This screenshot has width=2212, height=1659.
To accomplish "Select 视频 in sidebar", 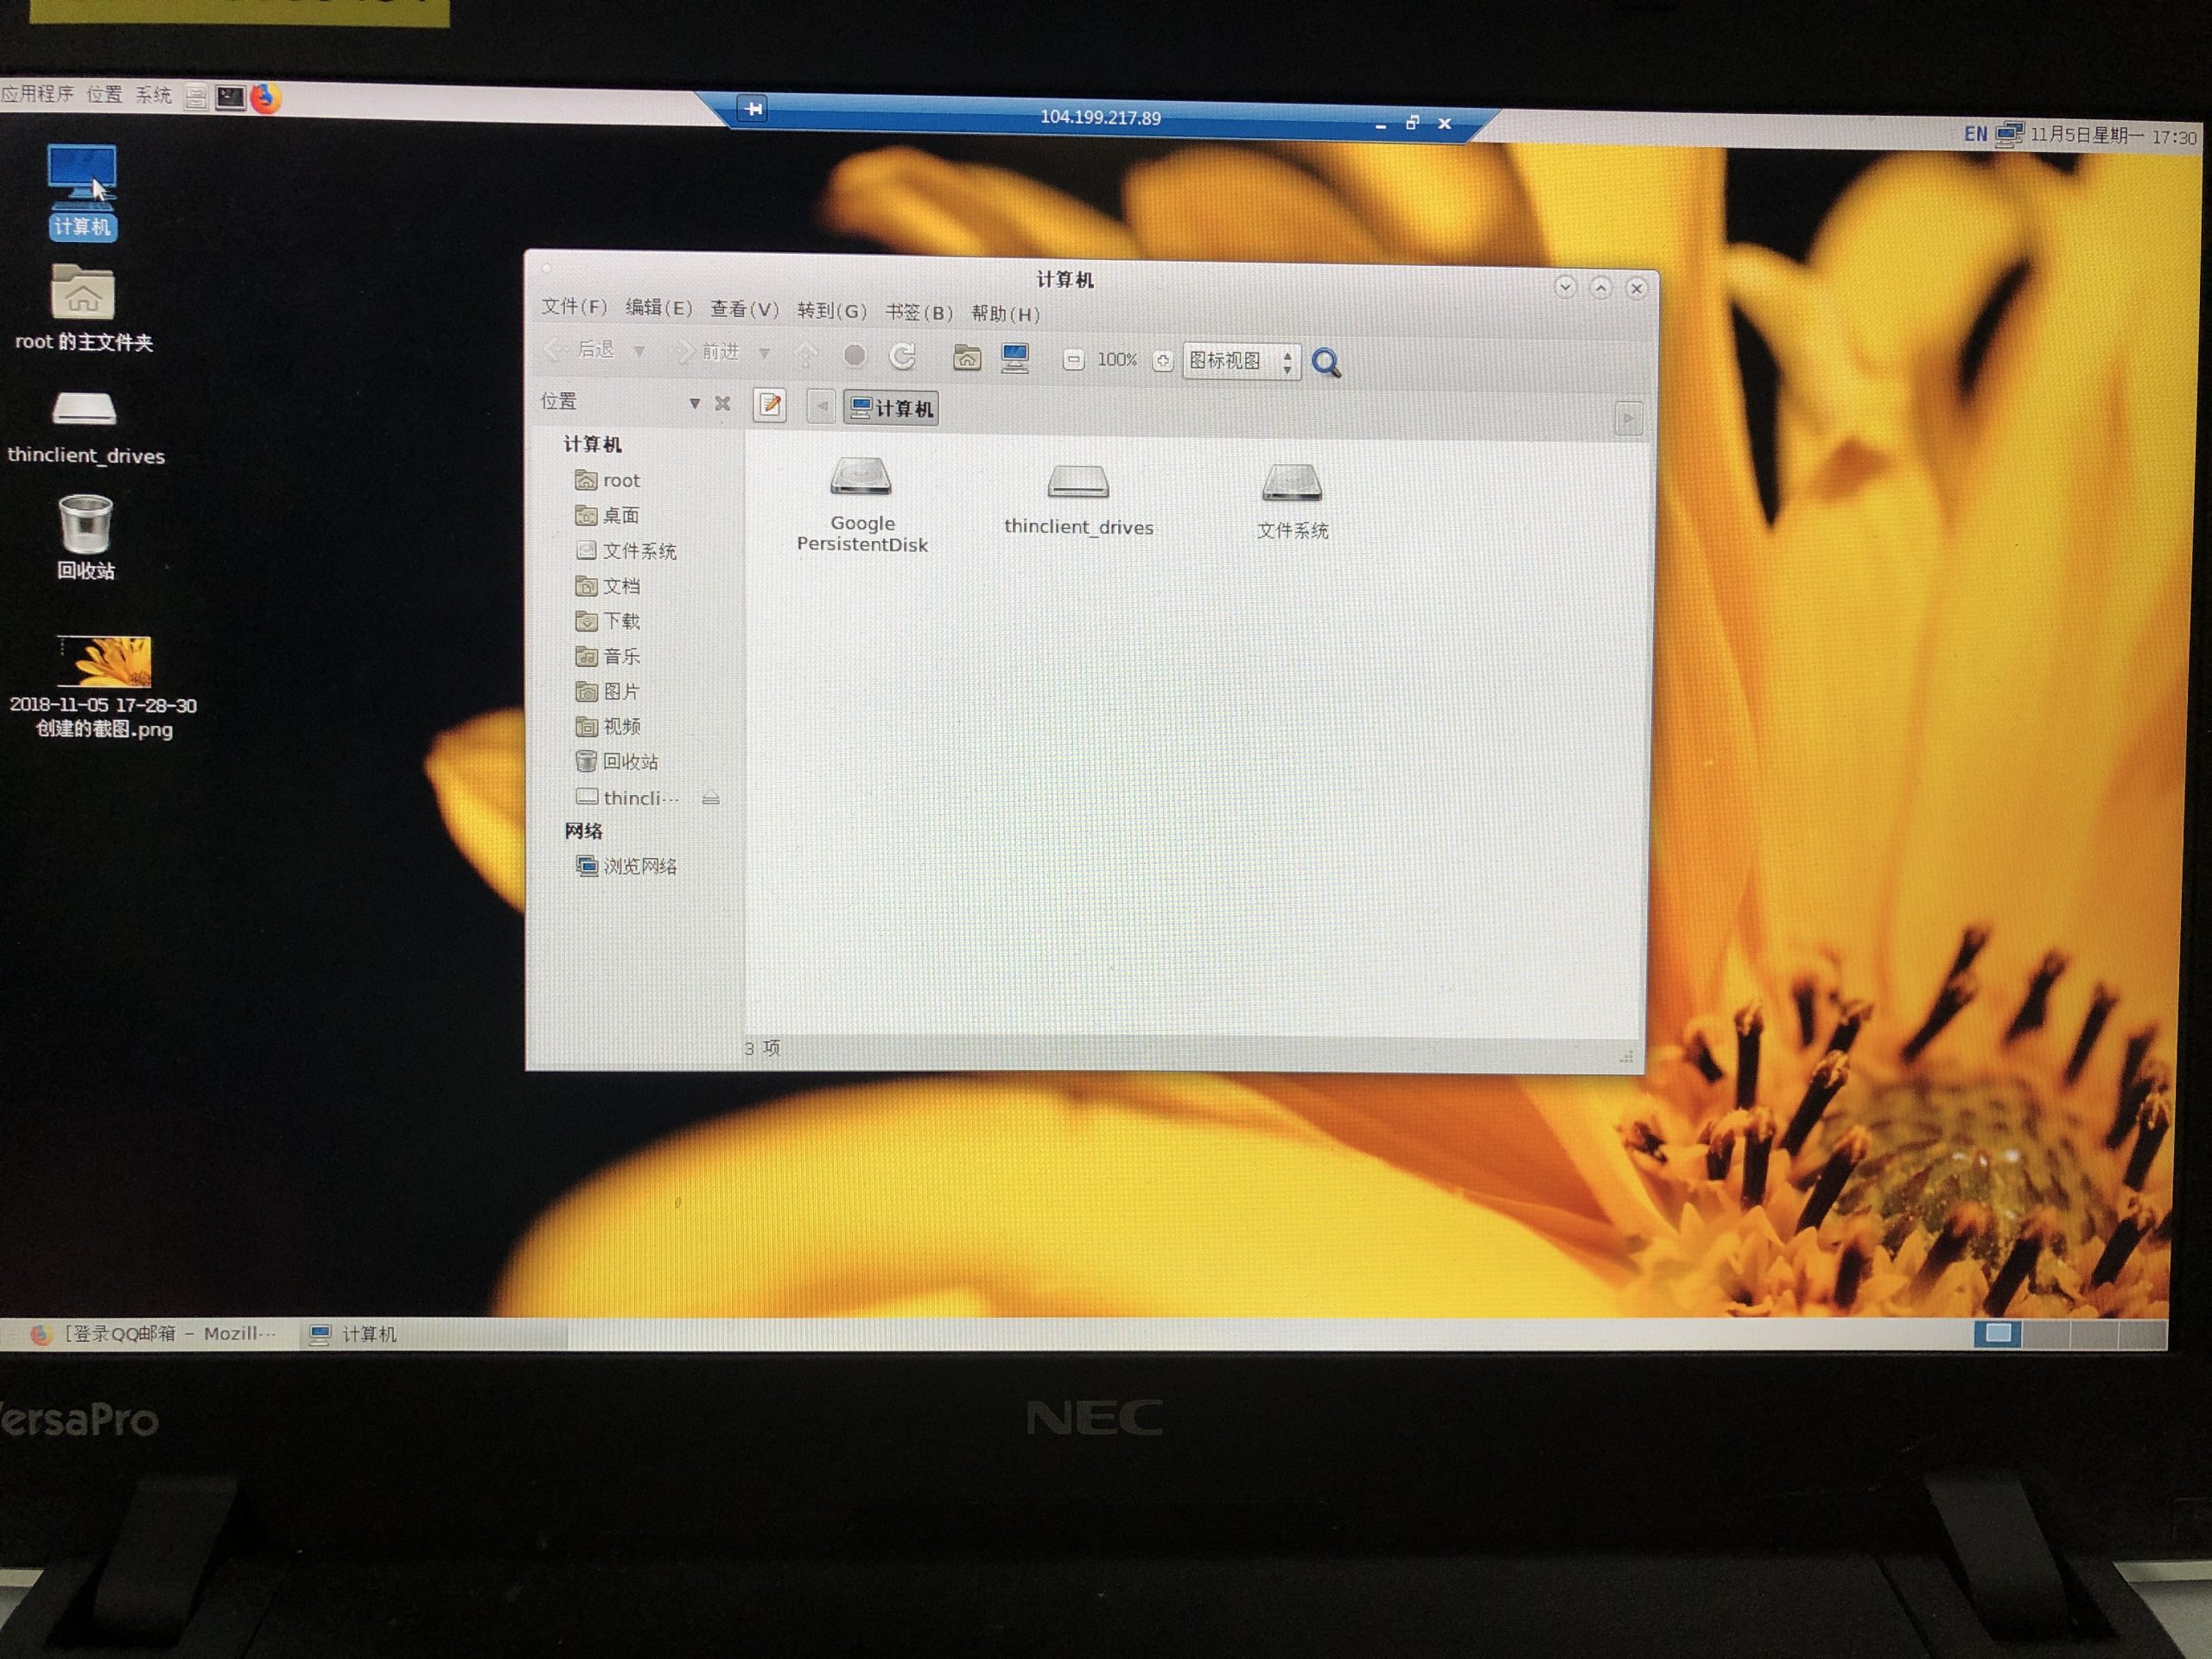I will 608,726.
